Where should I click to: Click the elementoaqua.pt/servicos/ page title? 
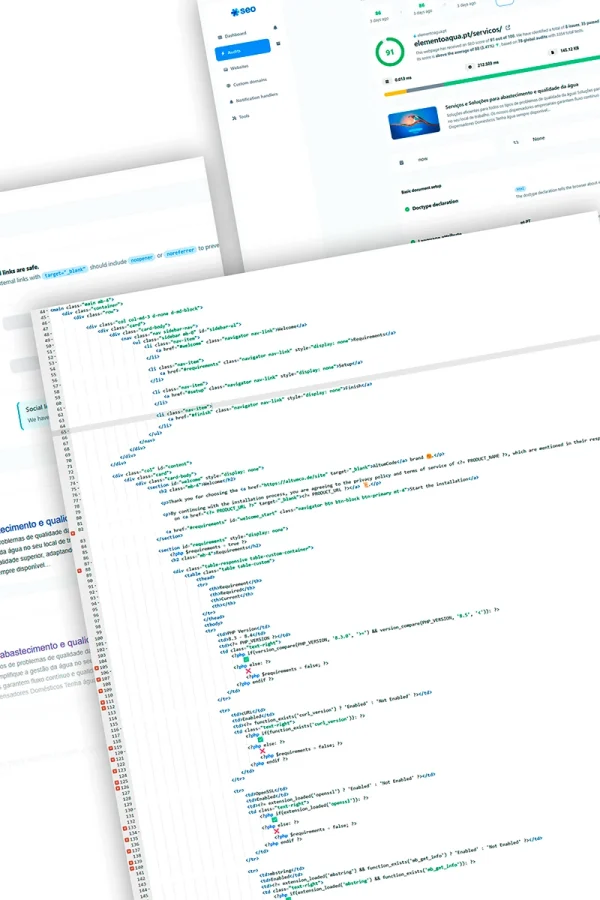(459, 31)
